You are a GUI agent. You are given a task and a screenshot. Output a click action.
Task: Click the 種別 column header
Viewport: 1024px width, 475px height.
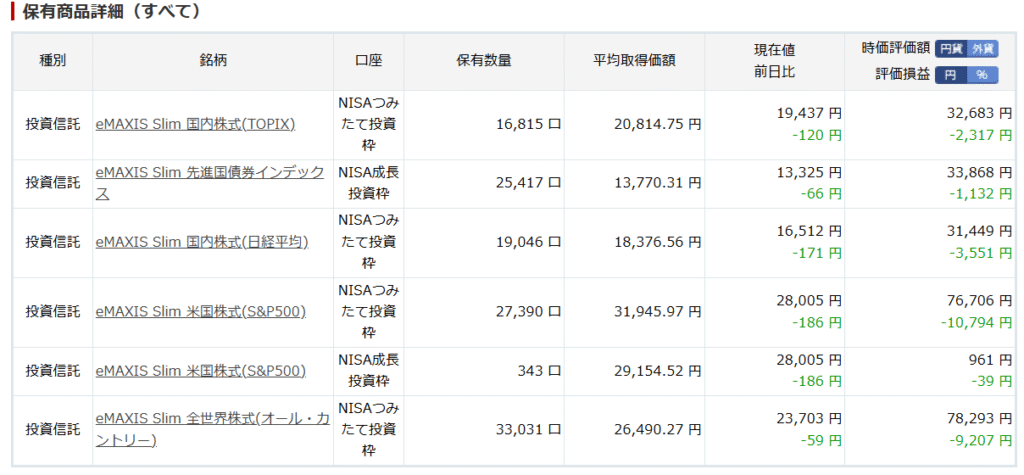click(x=52, y=61)
